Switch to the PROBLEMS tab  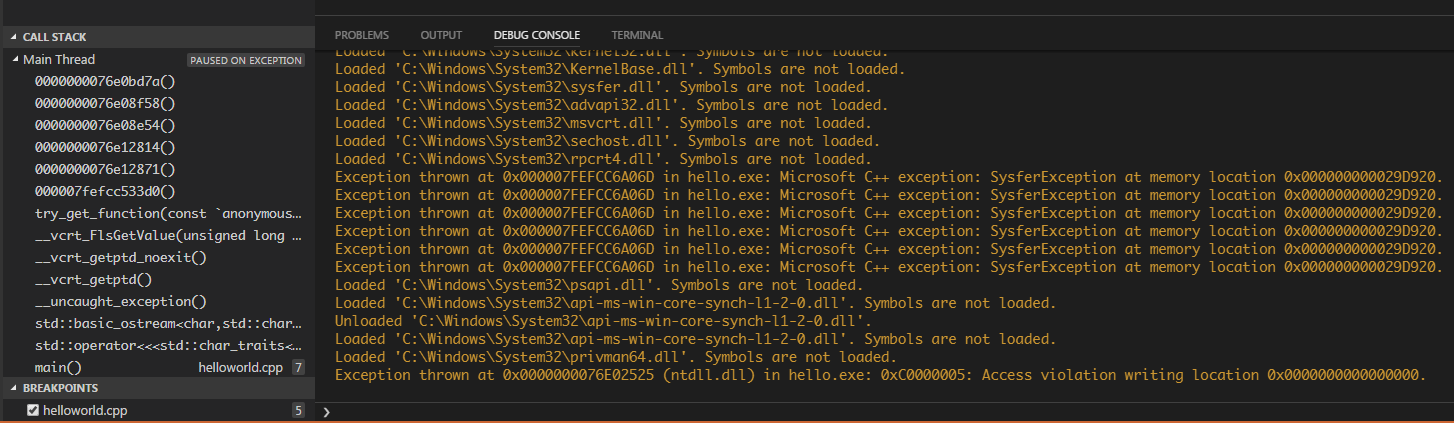point(362,35)
